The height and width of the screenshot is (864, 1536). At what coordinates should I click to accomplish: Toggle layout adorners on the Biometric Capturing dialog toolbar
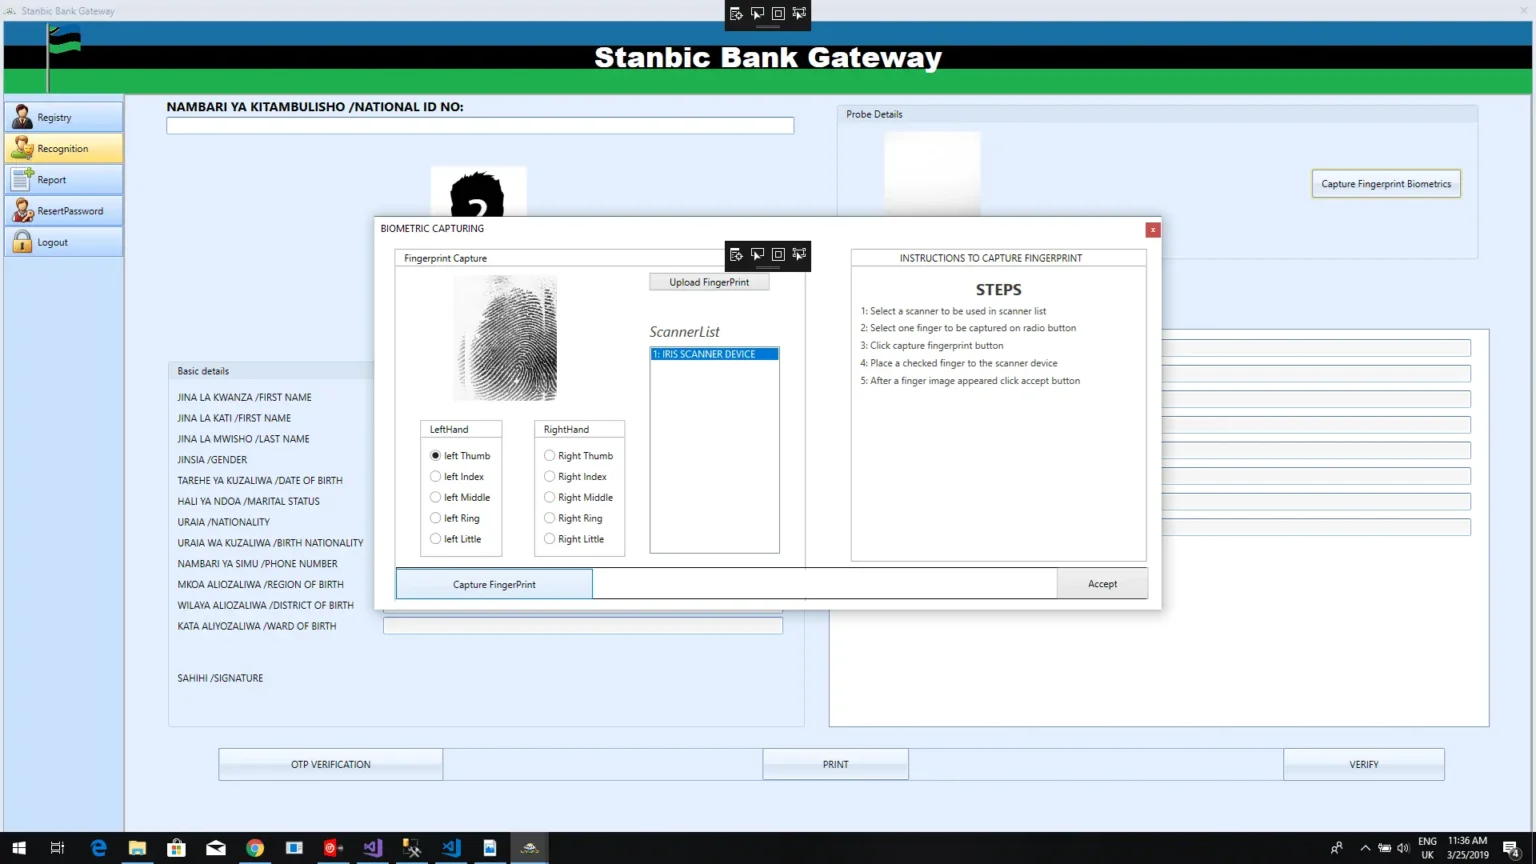pos(778,254)
